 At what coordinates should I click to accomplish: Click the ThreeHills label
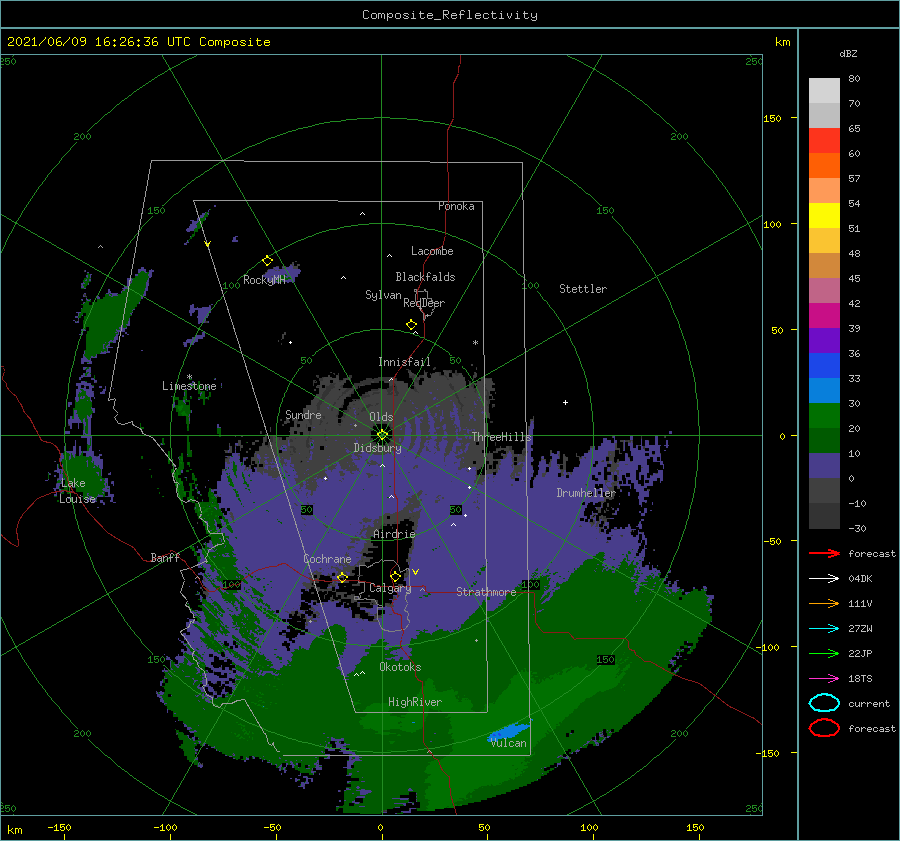coord(502,437)
